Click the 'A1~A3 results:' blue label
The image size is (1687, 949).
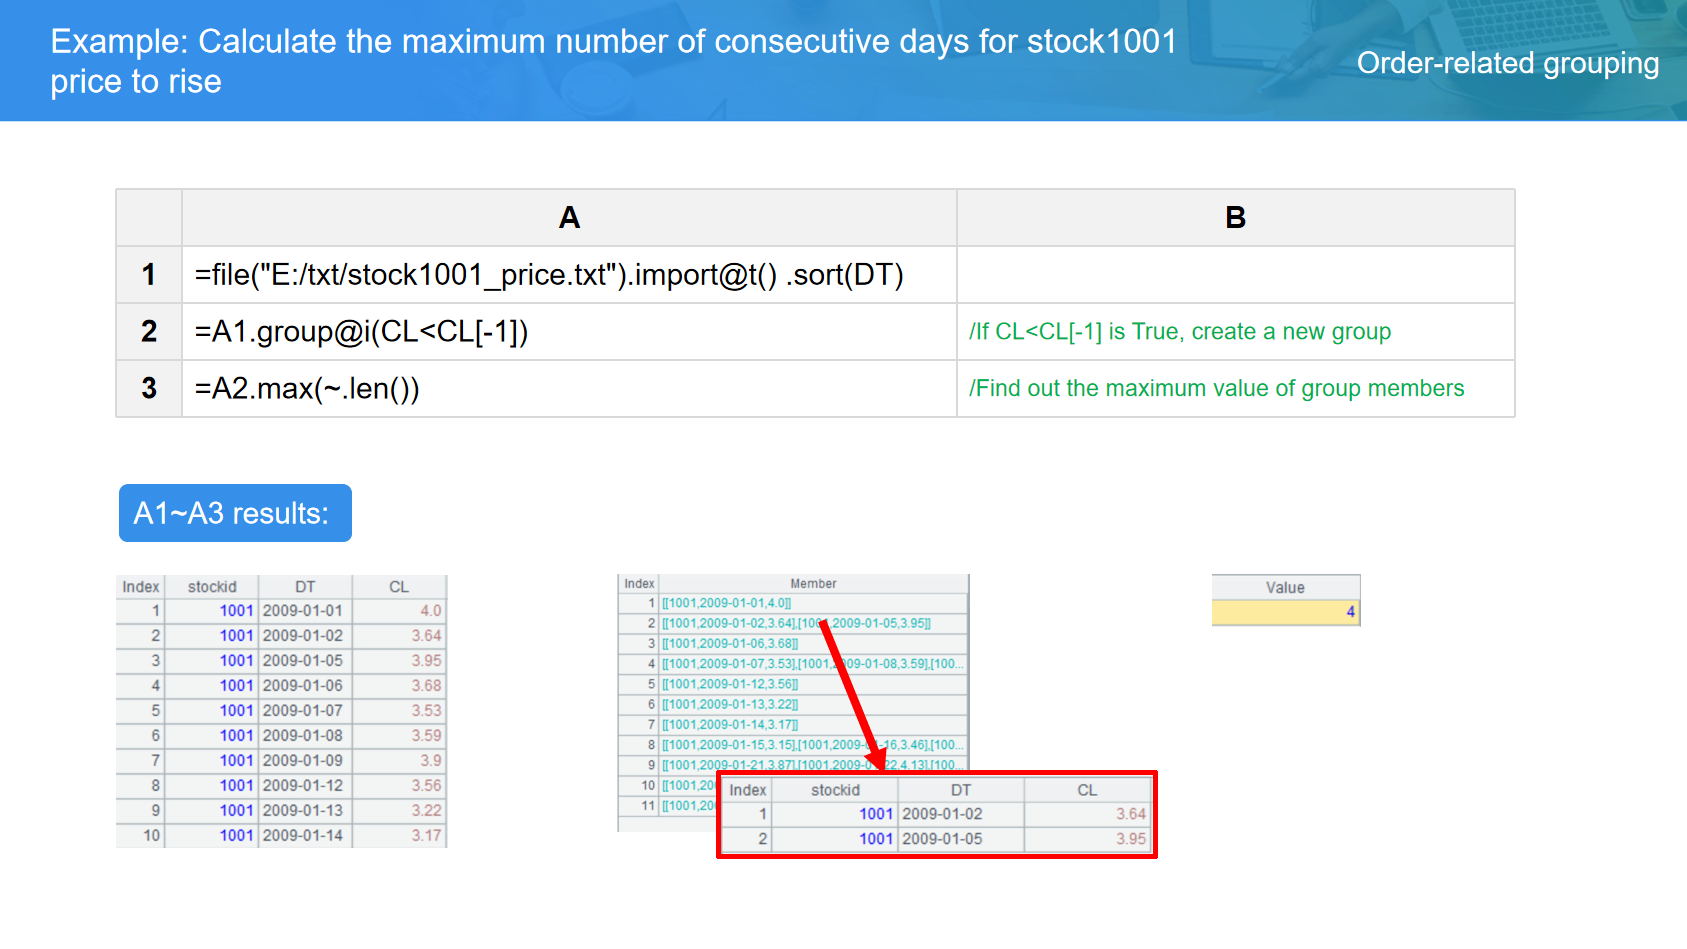[235, 513]
